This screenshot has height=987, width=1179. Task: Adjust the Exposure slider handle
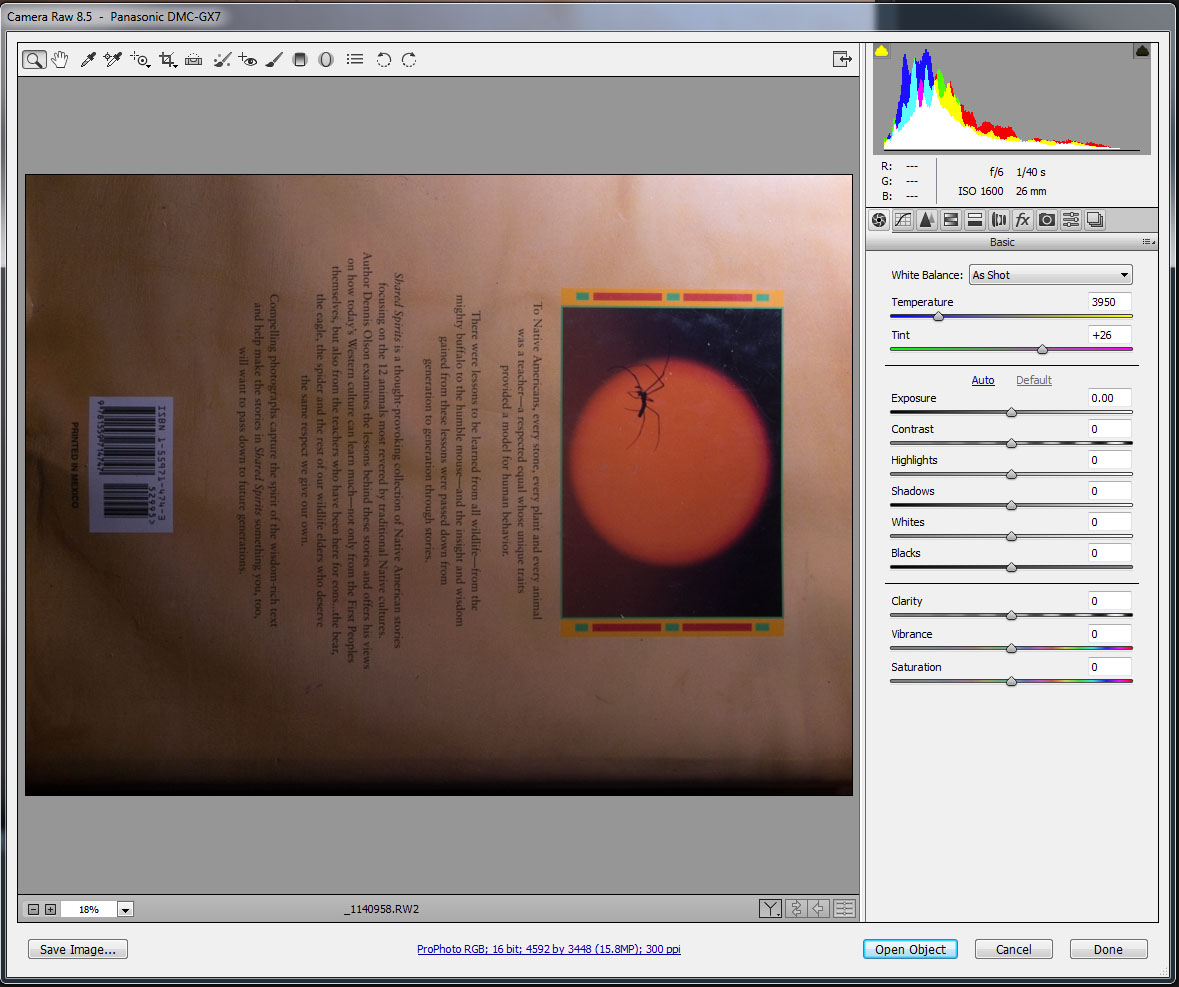coord(1011,413)
